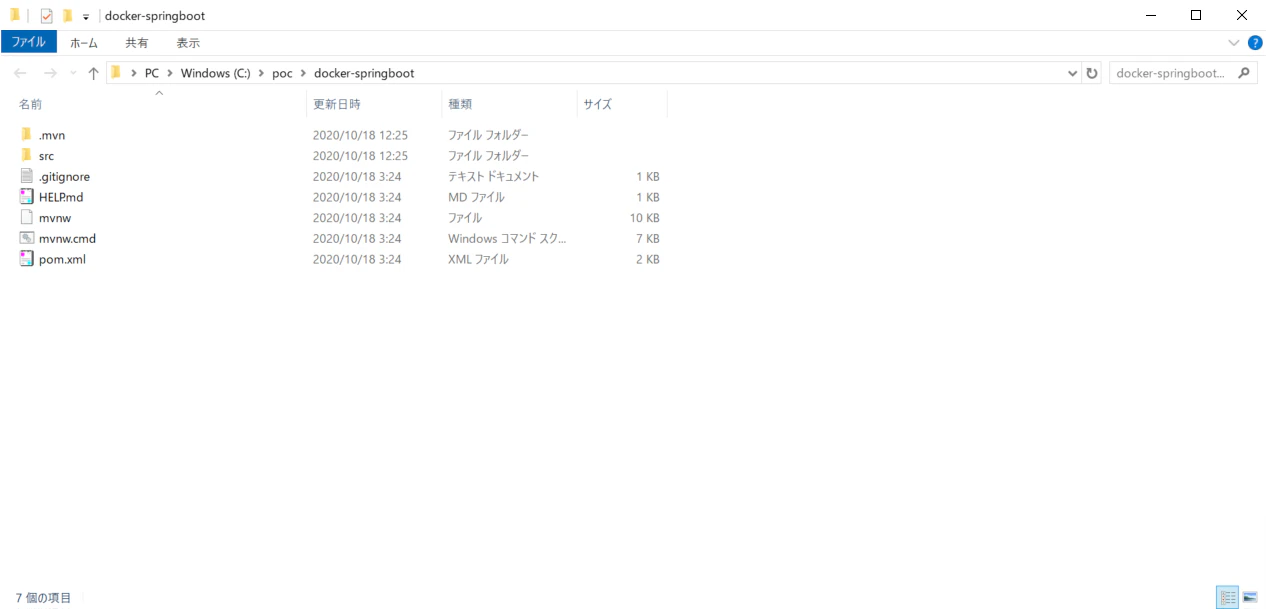Screen dimensions: 1266x609
Task: Click the mvnw.cmd script file icon
Action: point(26,238)
